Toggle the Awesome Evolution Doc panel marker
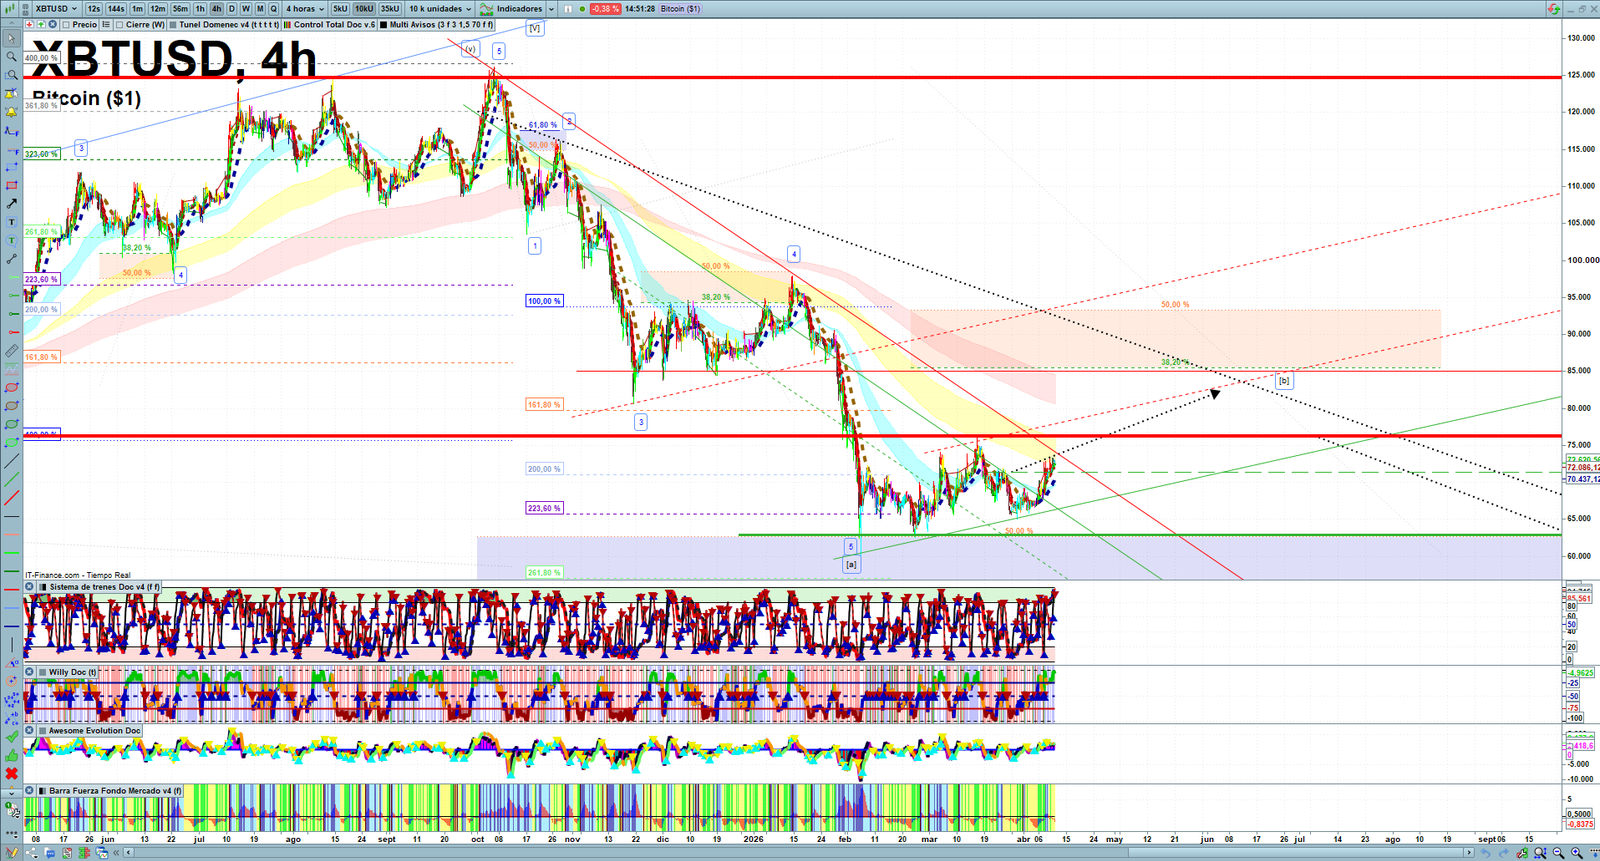 click(x=42, y=731)
